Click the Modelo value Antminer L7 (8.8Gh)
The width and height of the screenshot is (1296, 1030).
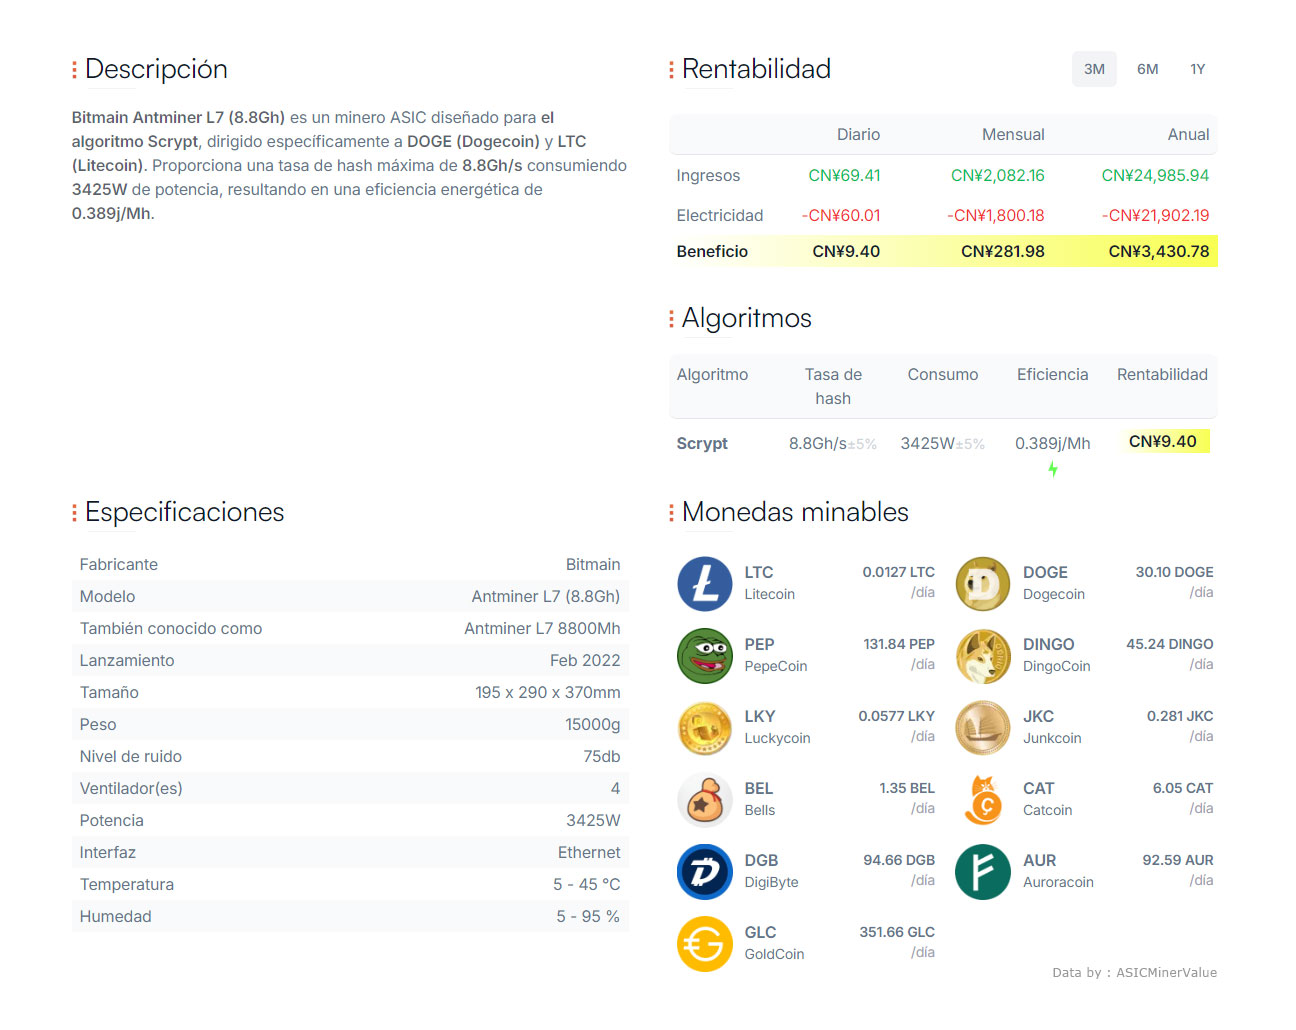546,596
